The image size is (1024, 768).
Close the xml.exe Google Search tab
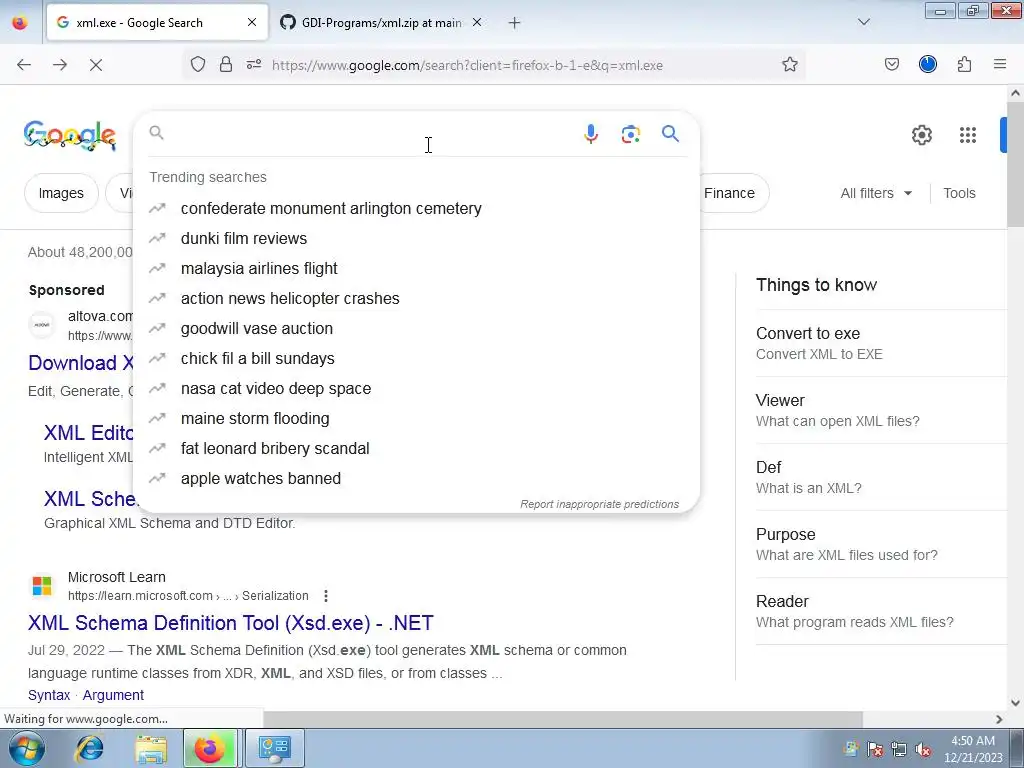click(252, 22)
